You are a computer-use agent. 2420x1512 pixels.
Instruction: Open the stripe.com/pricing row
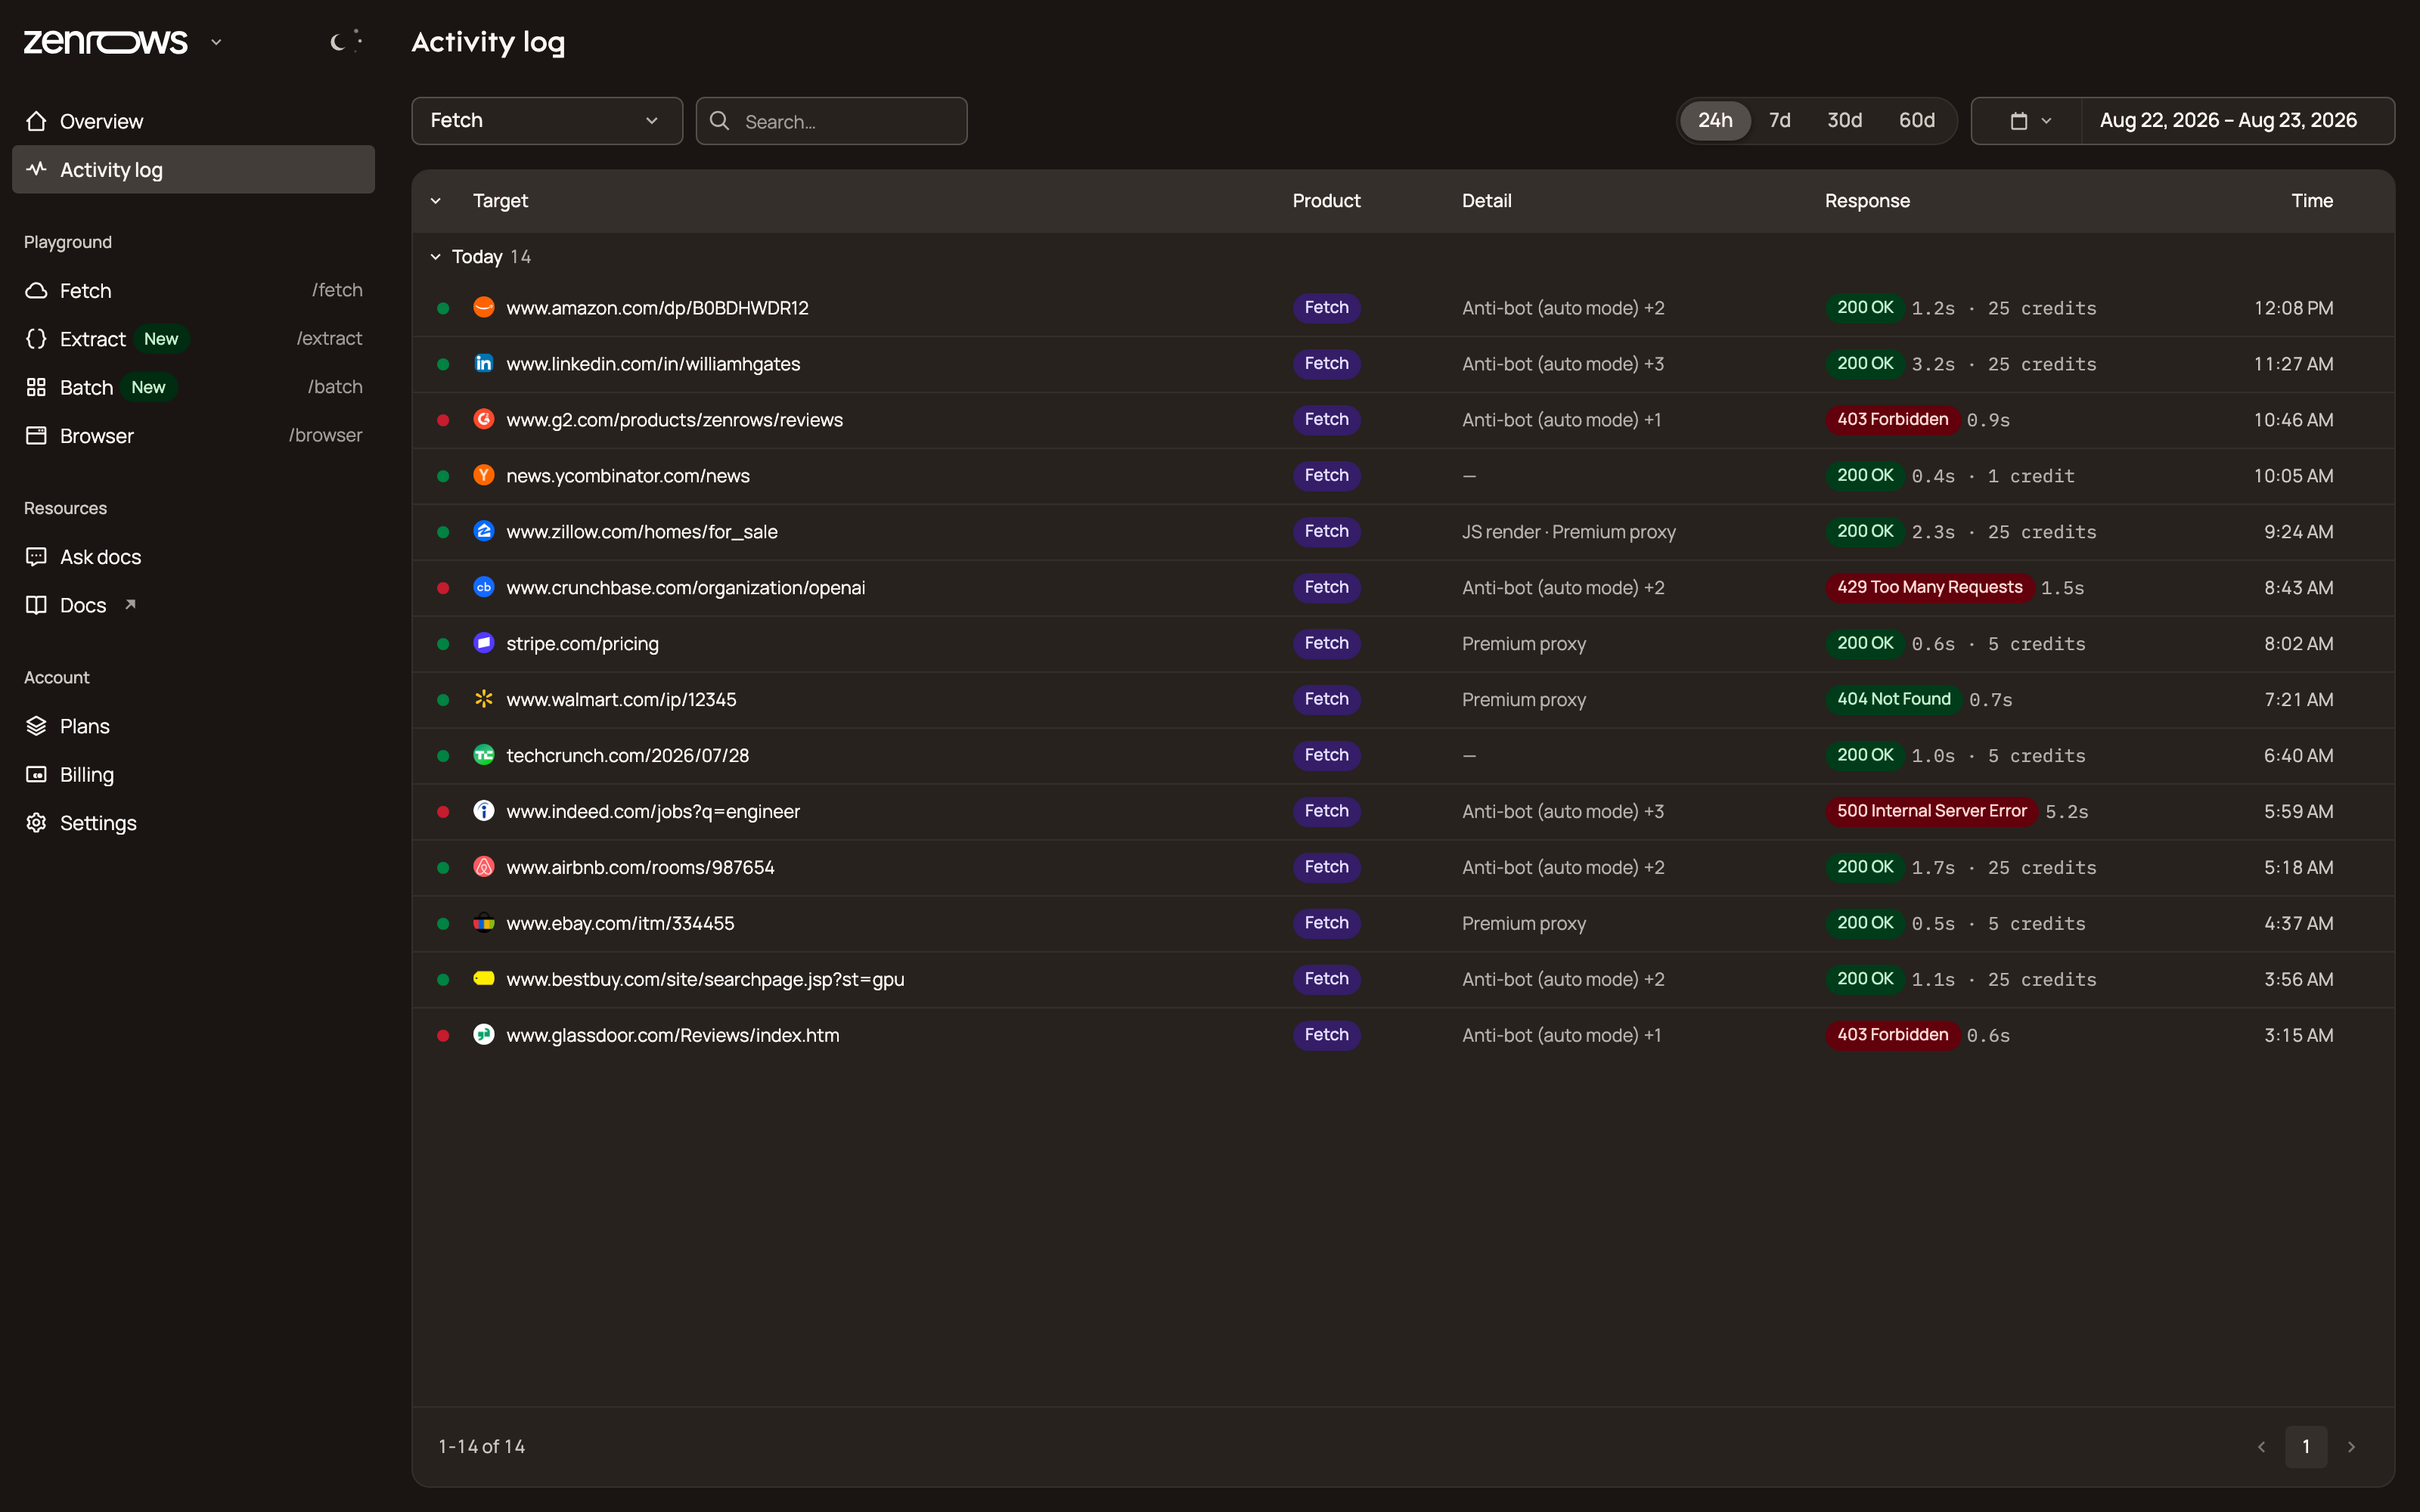coord(1403,644)
